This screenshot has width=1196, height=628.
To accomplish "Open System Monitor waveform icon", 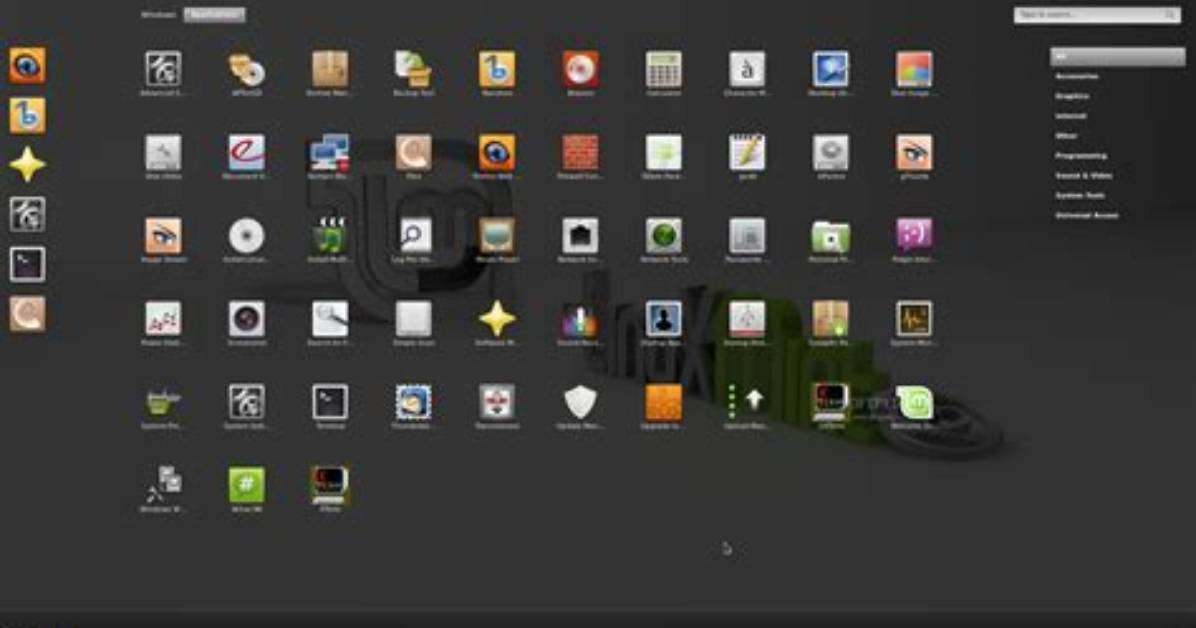I will (914, 319).
